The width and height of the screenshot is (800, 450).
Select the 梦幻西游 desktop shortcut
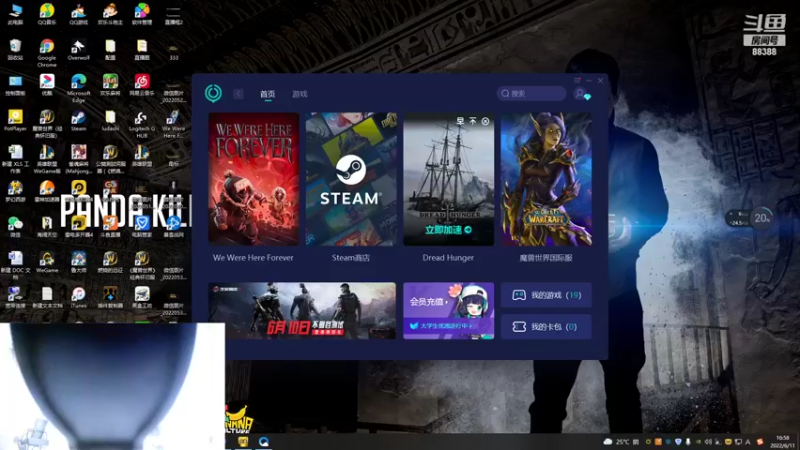click(15, 191)
